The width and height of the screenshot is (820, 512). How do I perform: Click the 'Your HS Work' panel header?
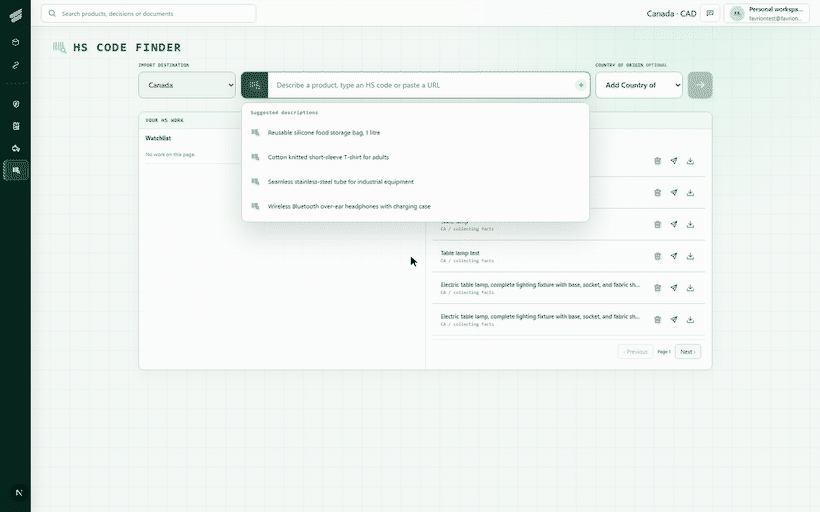[164, 120]
